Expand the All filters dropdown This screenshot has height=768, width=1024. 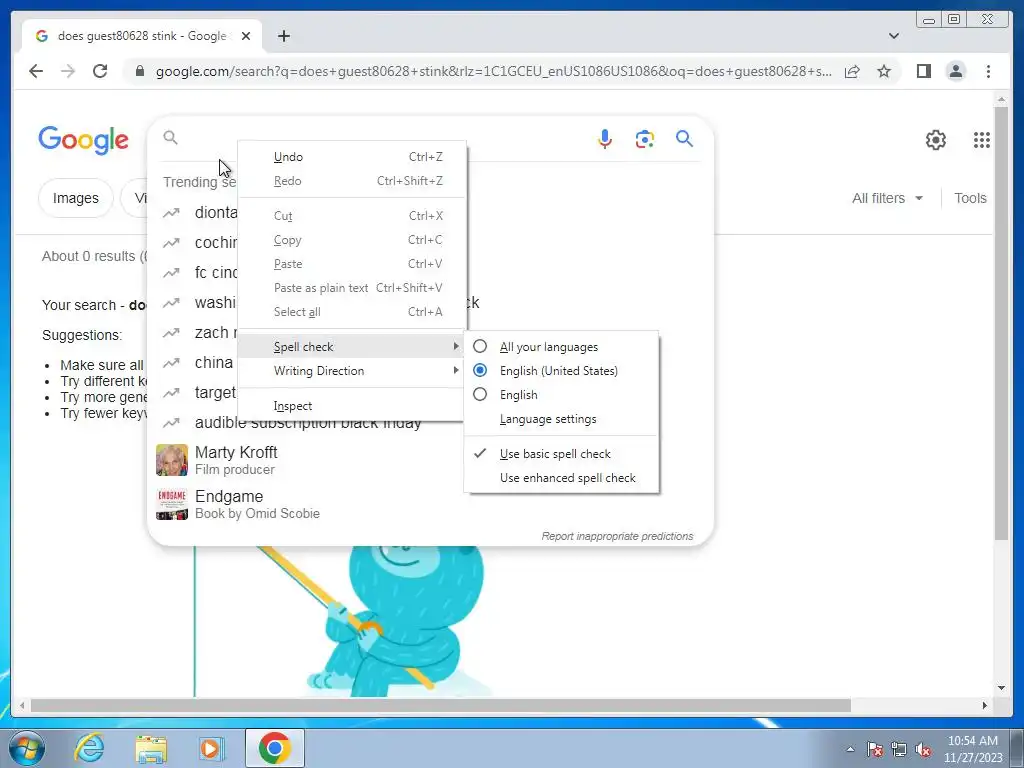(888, 198)
